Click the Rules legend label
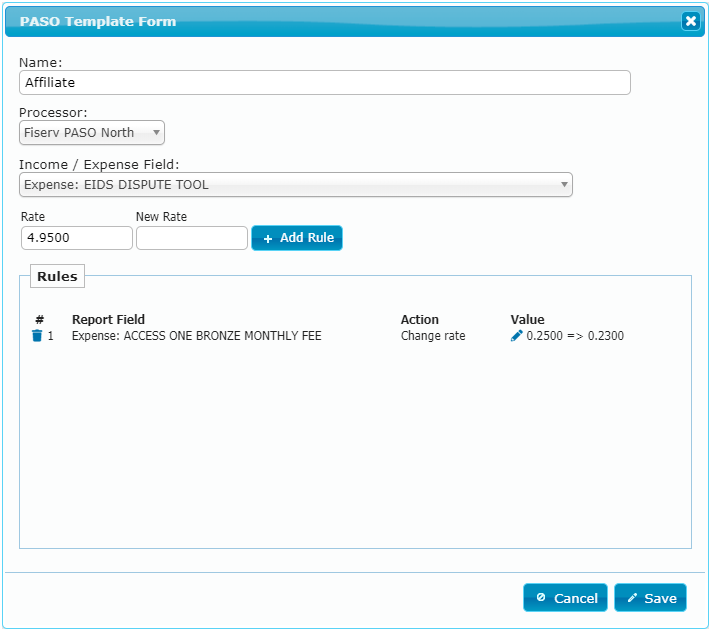Image resolution: width=710 pixels, height=632 pixels. (57, 276)
